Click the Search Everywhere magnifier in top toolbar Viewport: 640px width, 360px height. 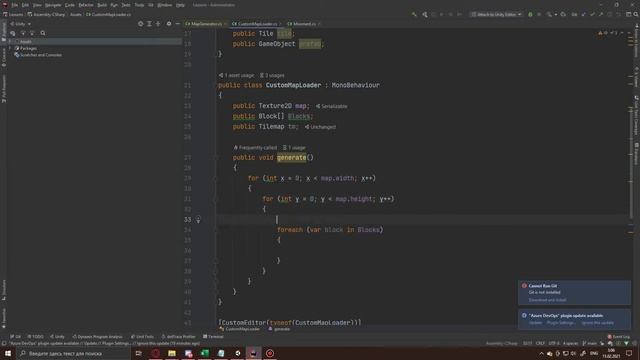636,14
